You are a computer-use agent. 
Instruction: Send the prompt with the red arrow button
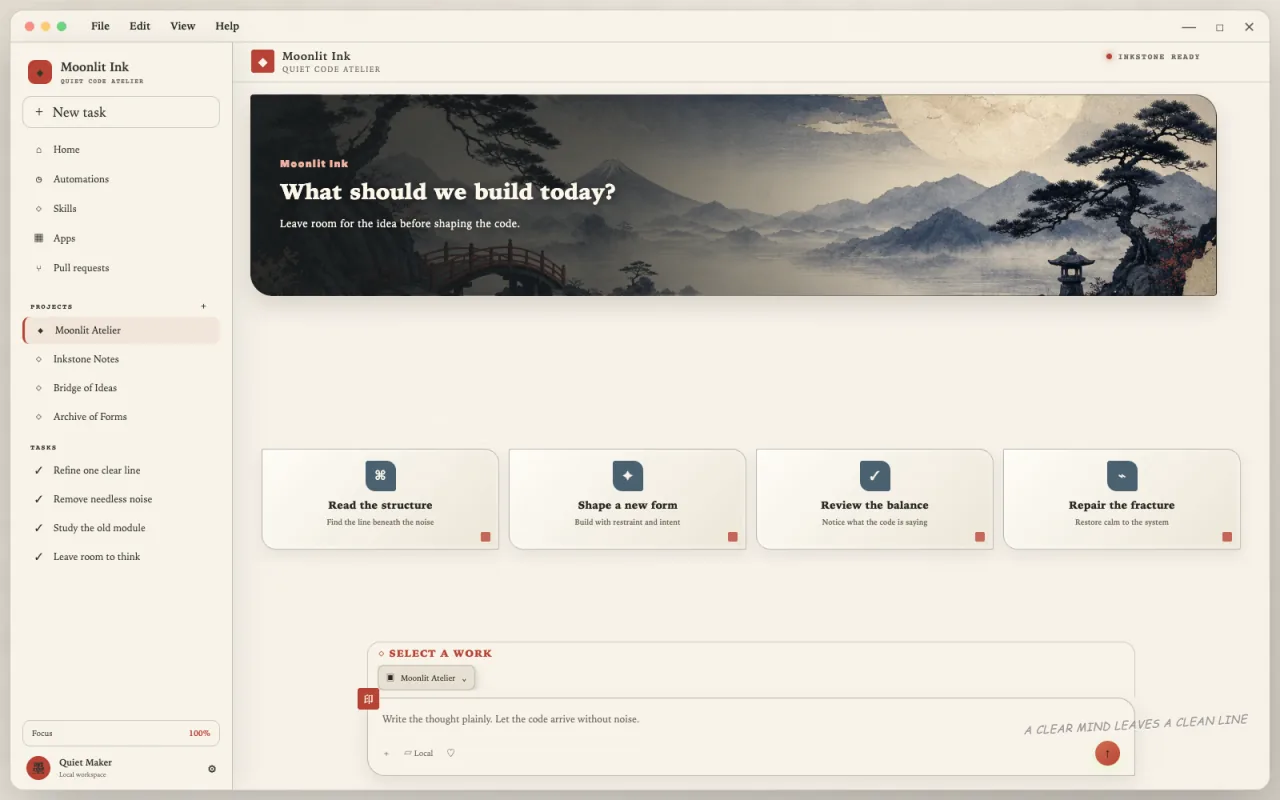coord(1107,753)
